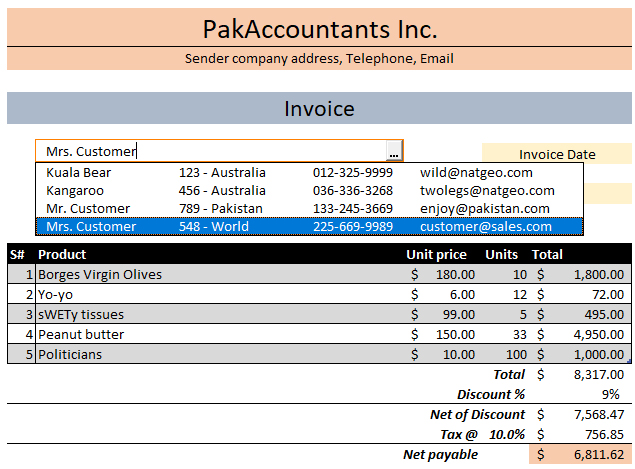Click the total amount 8,317.00 cell
Viewport: 635px width, 469px height.
point(581,374)
